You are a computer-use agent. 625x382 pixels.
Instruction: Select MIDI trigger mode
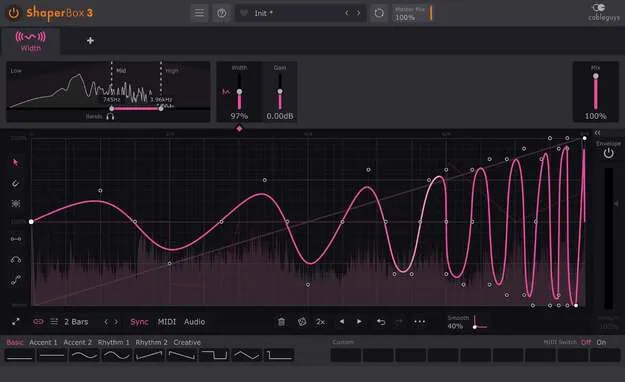pyautogui.click(x=167, y=322)
